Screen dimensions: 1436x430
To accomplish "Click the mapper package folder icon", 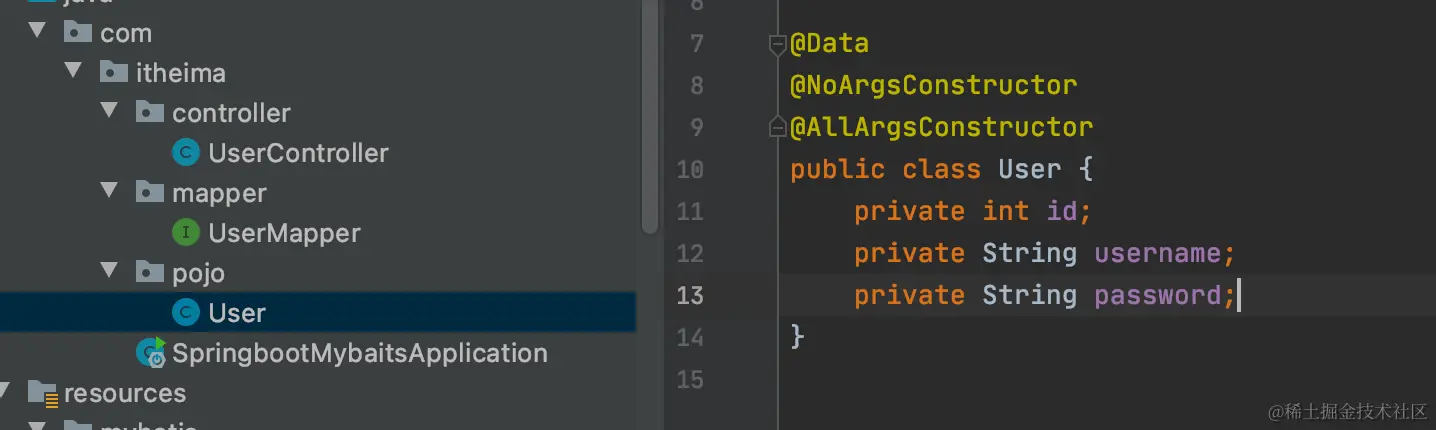I will click(x=150, y=193).
